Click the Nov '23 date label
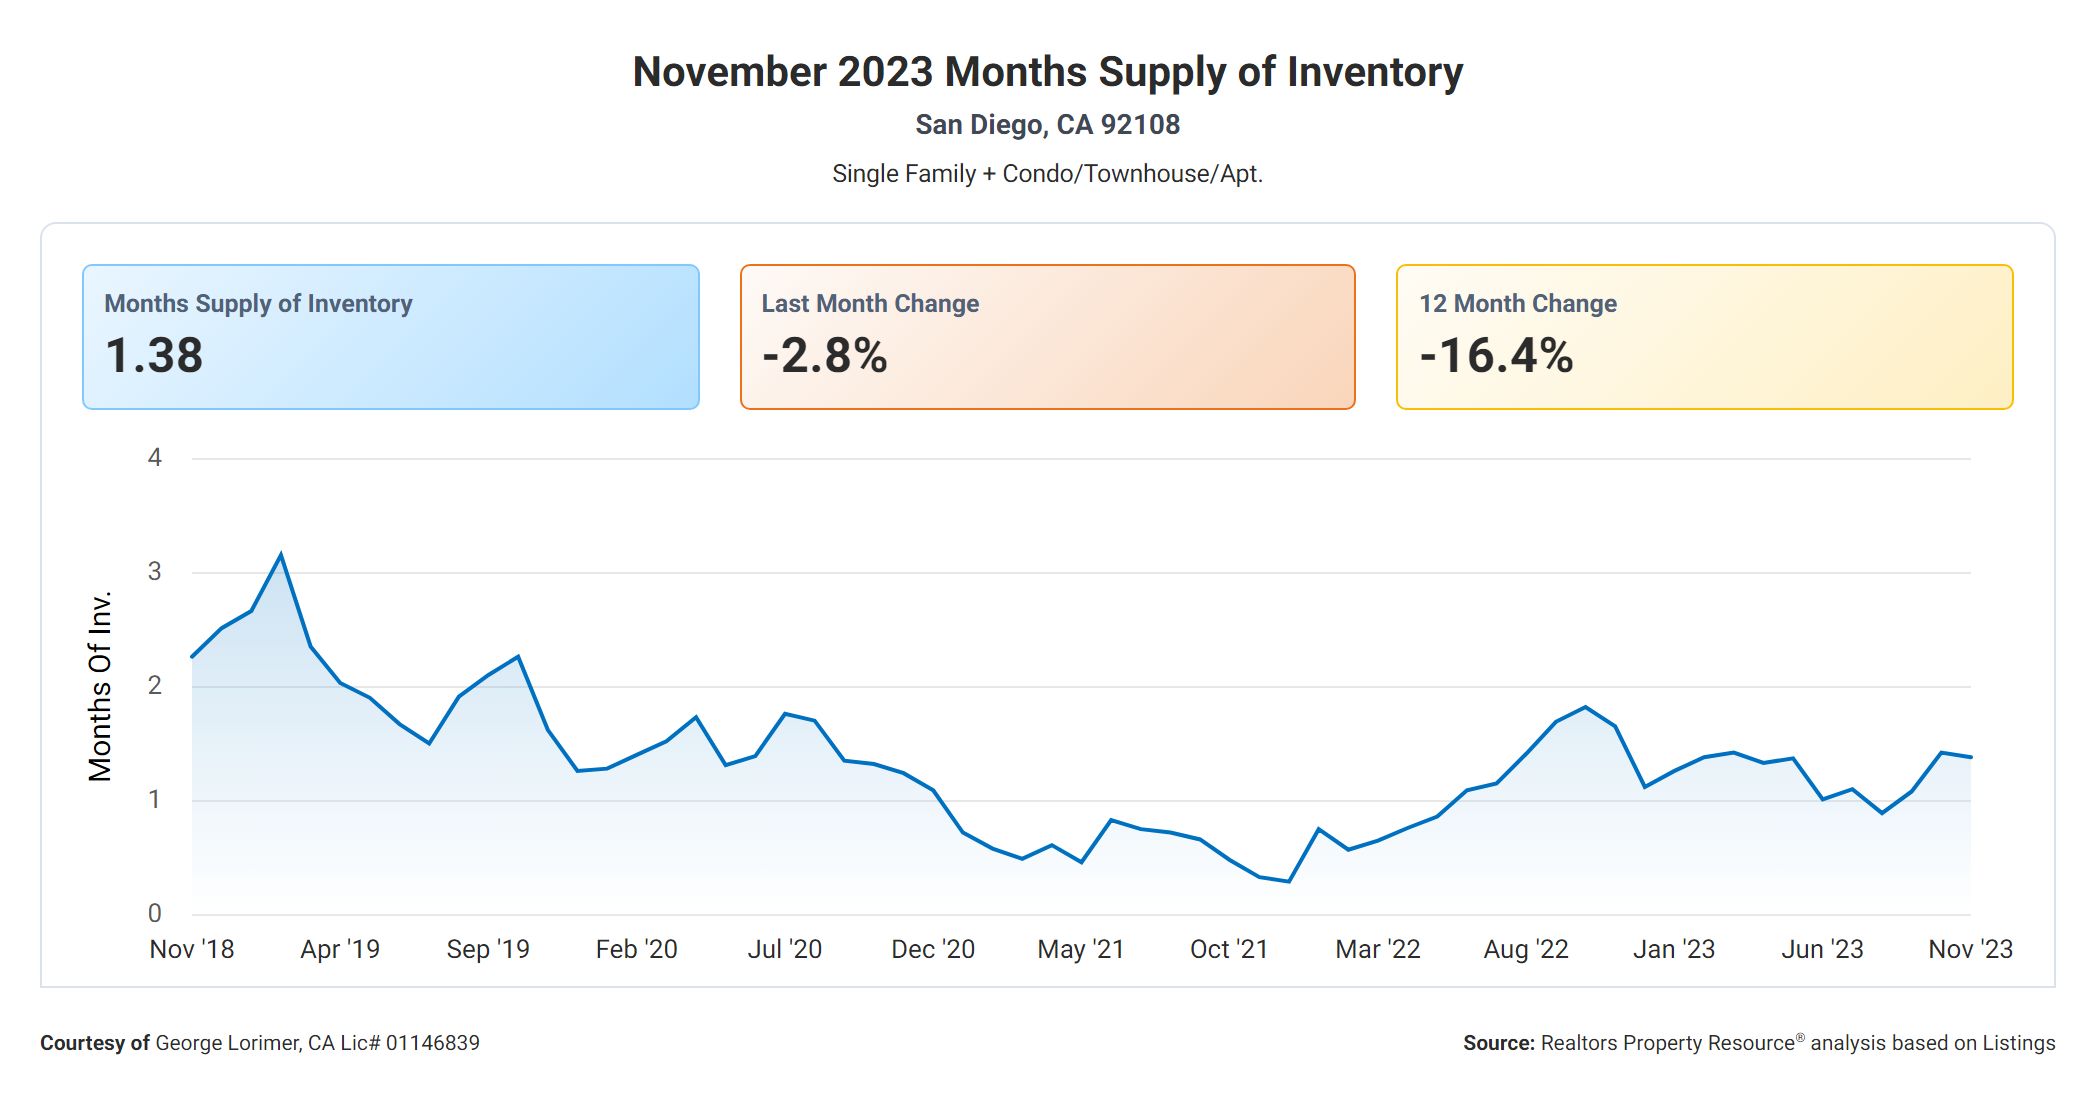Image resolution: width=2096 pixels, height=1100 pixels. click(x=1970, y=949)
